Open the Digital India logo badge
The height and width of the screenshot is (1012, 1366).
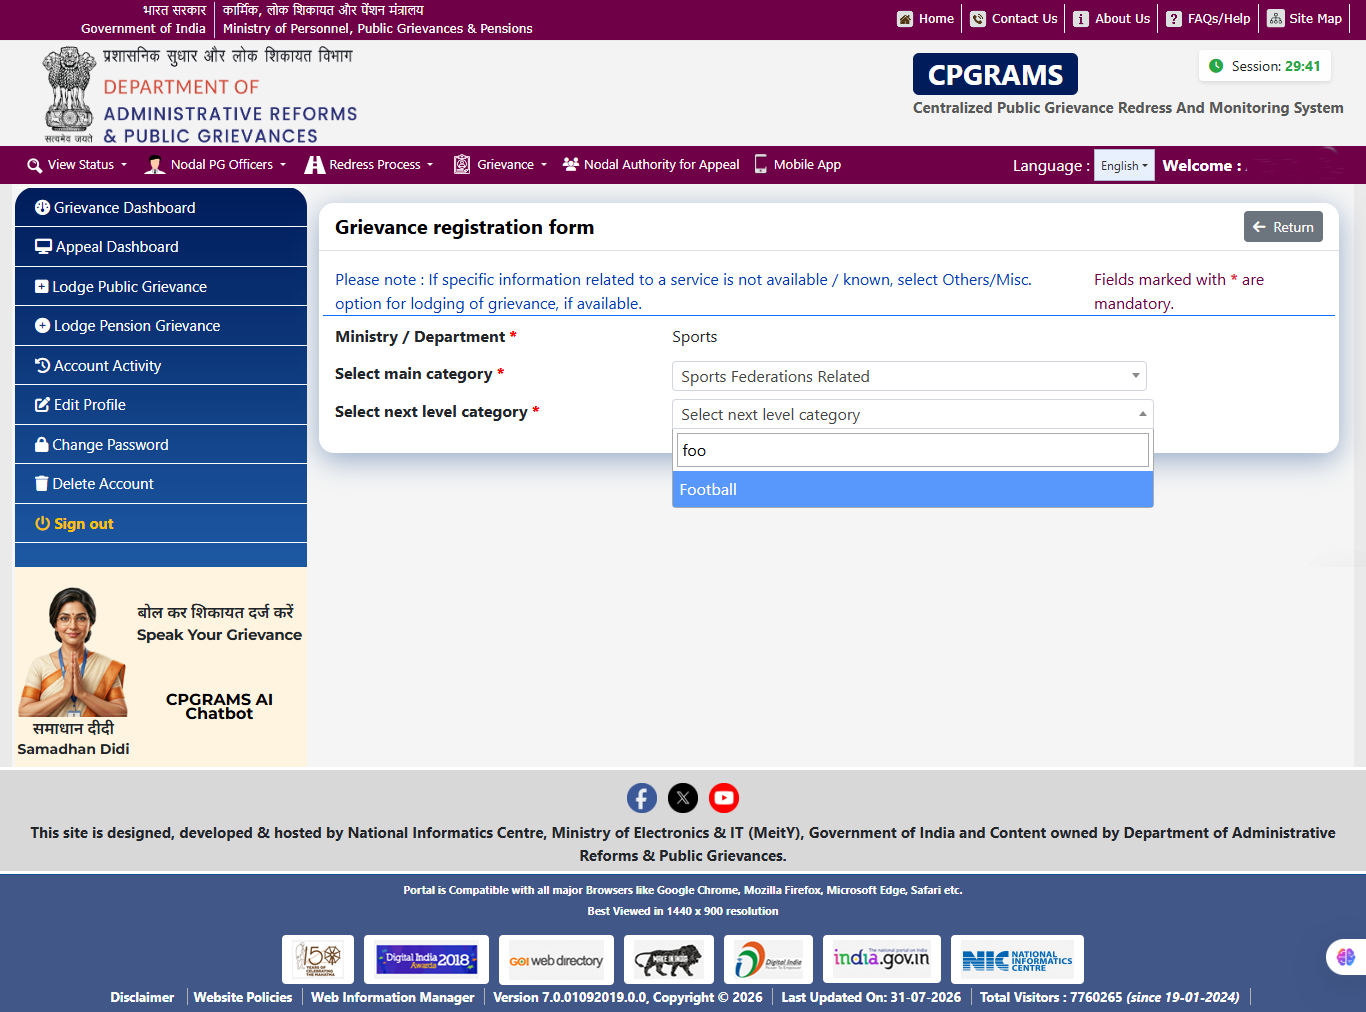point(768,960)
